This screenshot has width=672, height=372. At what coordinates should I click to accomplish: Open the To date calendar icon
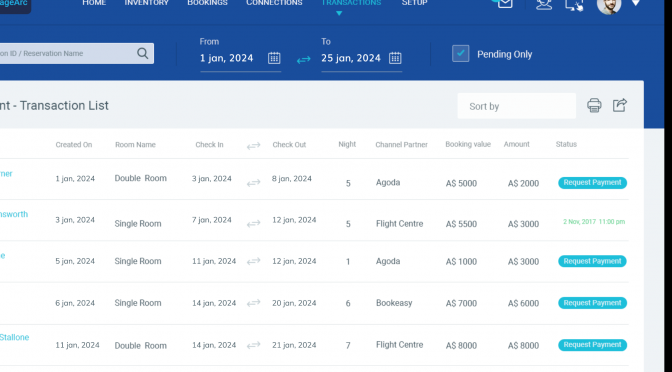coord(395,58)
